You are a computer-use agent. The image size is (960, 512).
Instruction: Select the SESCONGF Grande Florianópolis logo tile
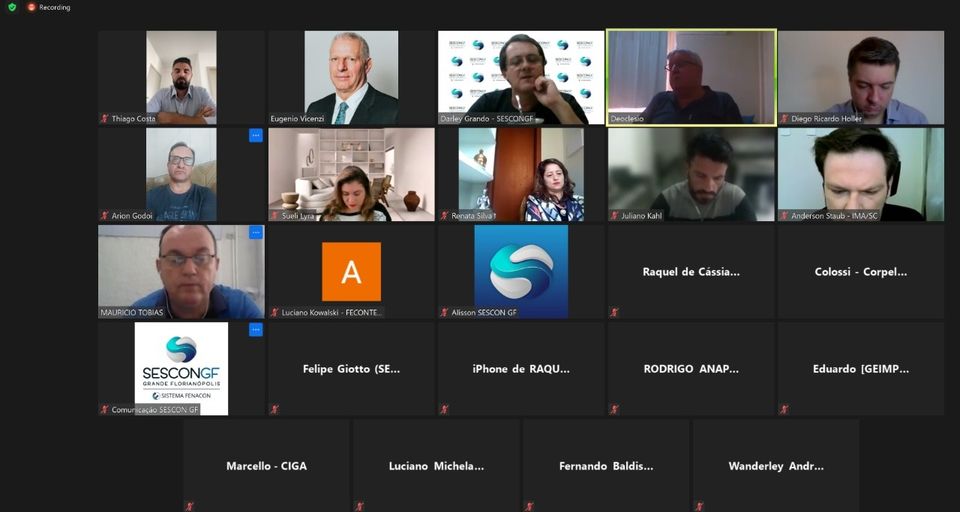[181, 369]
